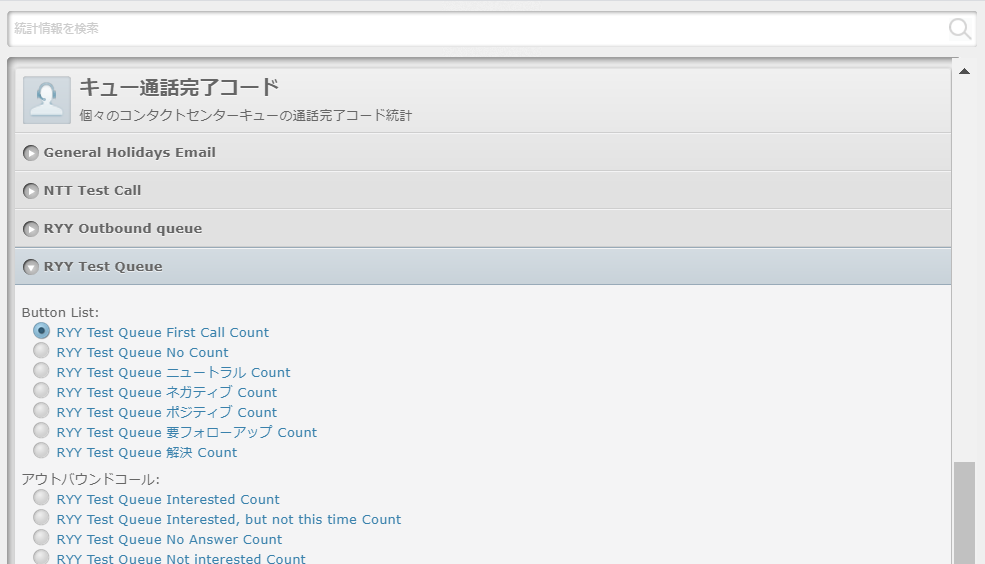This screenshot has height=564, width=985.
Task: Open Interested, but not this time Count link
Action: coord(229,519)
